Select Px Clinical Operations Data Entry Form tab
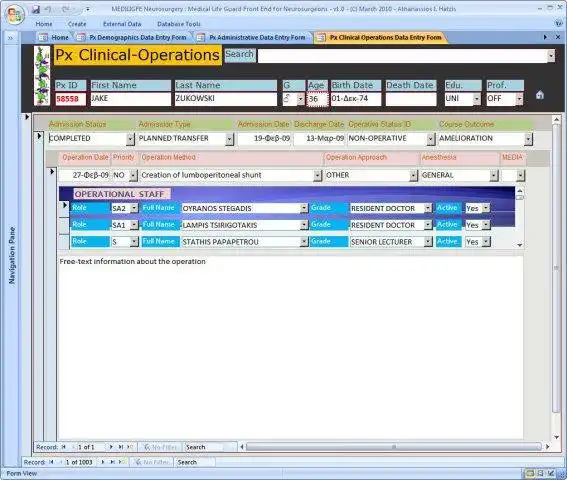The width and height of the screenshot is (567, 480). (380, 37)
